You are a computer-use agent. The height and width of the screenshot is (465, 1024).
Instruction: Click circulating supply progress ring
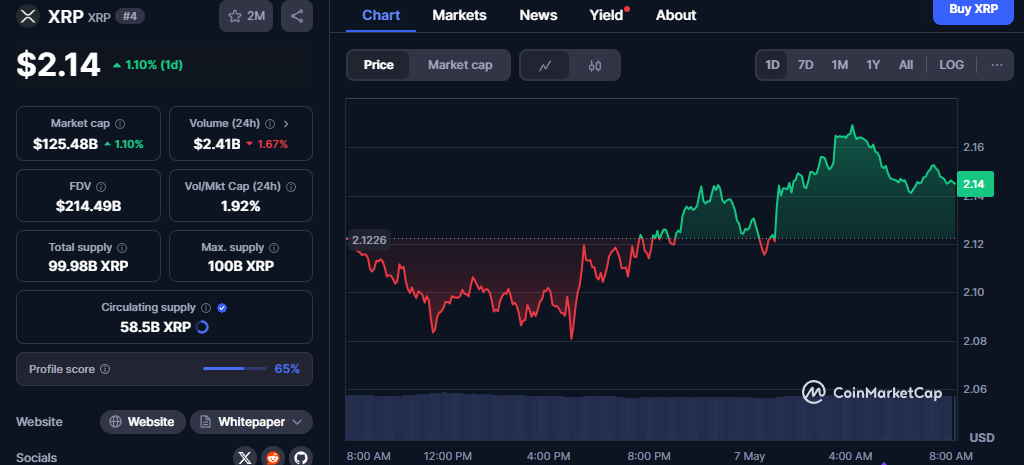(202, 327)
